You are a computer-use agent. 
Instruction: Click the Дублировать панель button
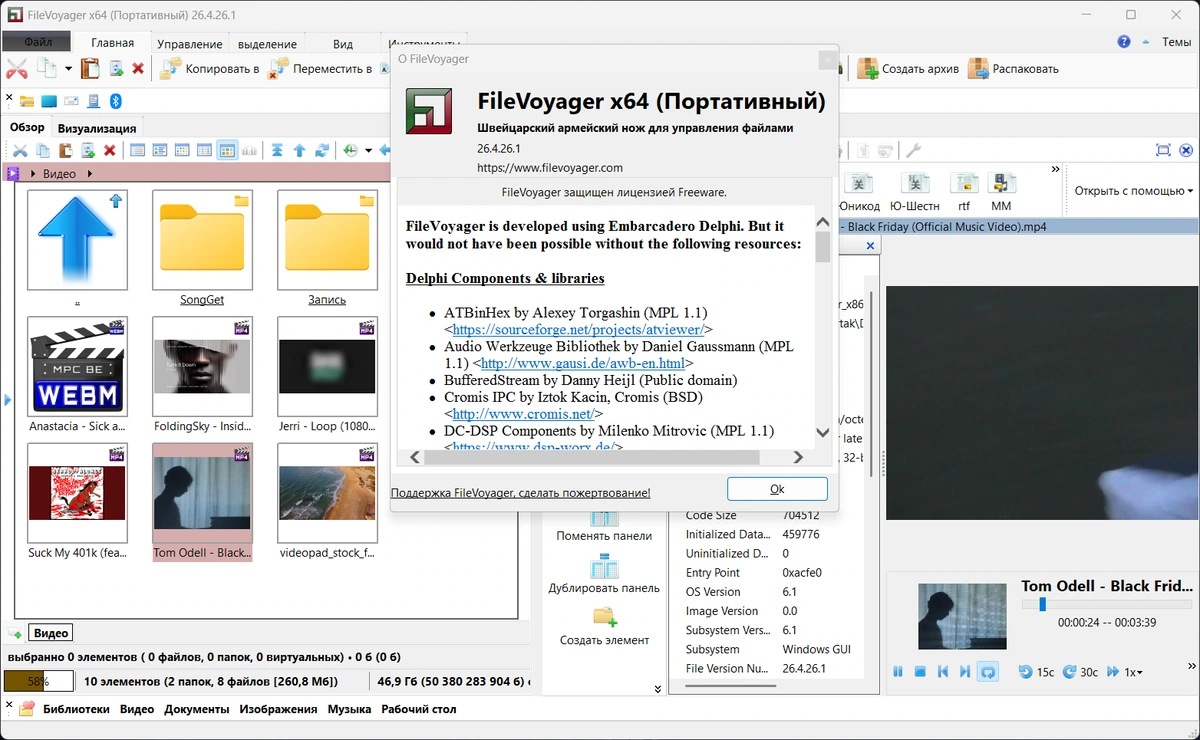(x=604, y=575)
